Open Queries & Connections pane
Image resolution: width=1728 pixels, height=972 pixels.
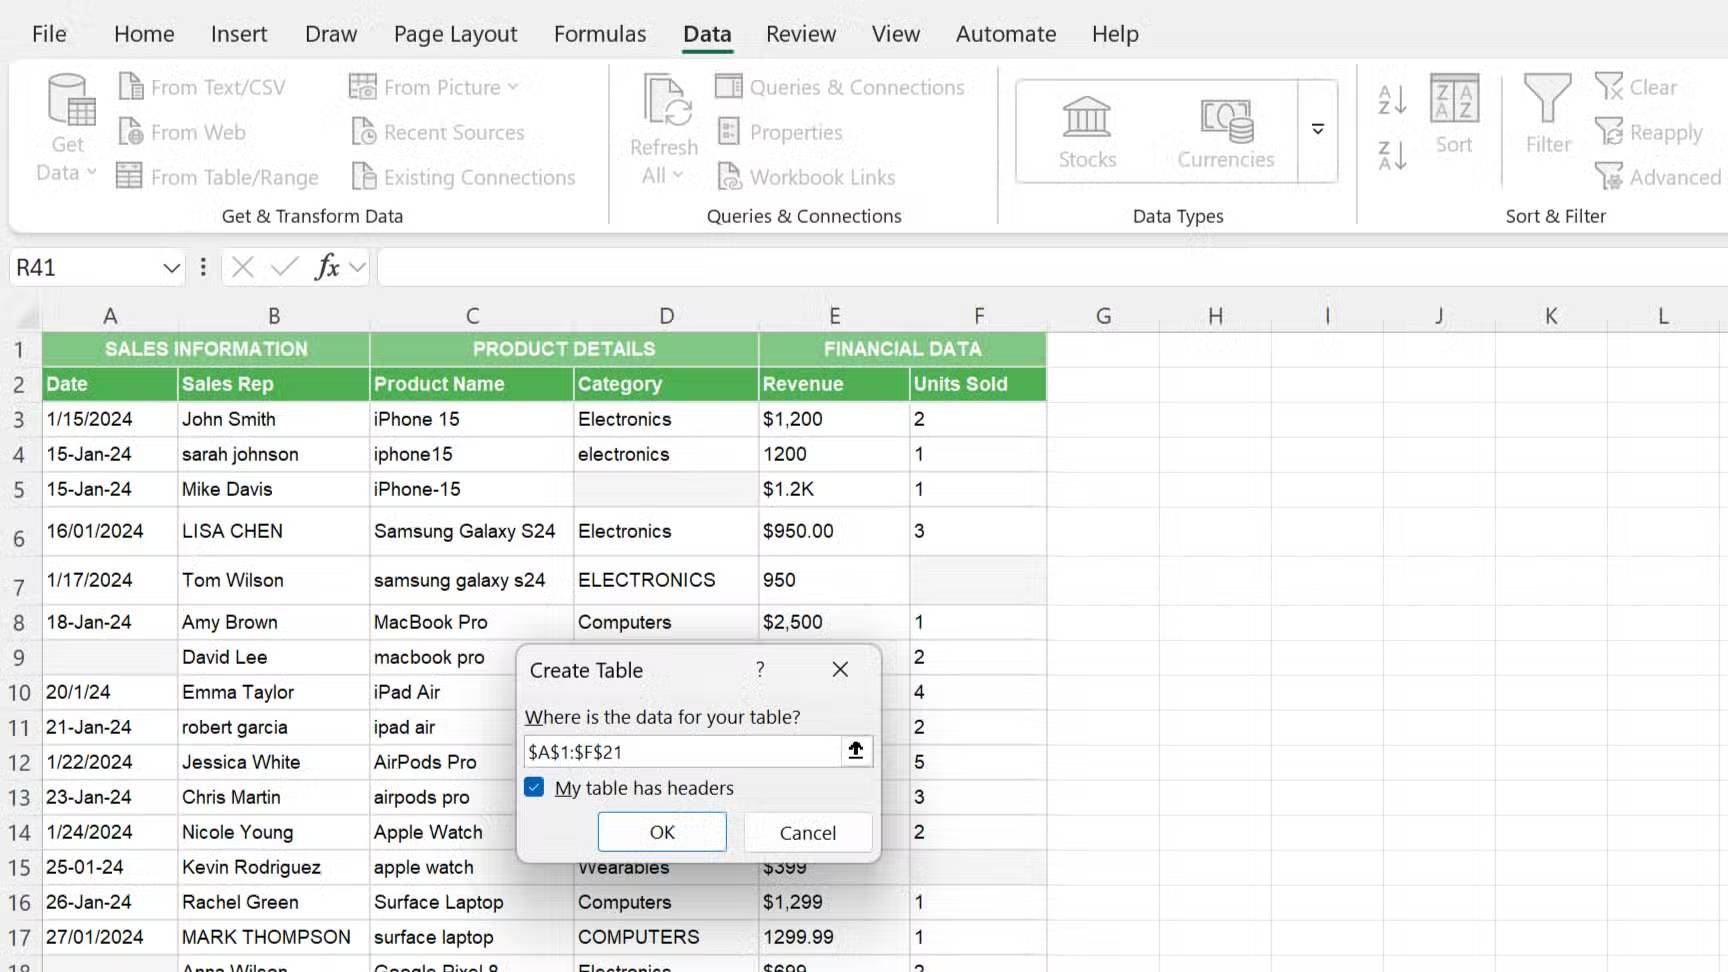point(840,87)
